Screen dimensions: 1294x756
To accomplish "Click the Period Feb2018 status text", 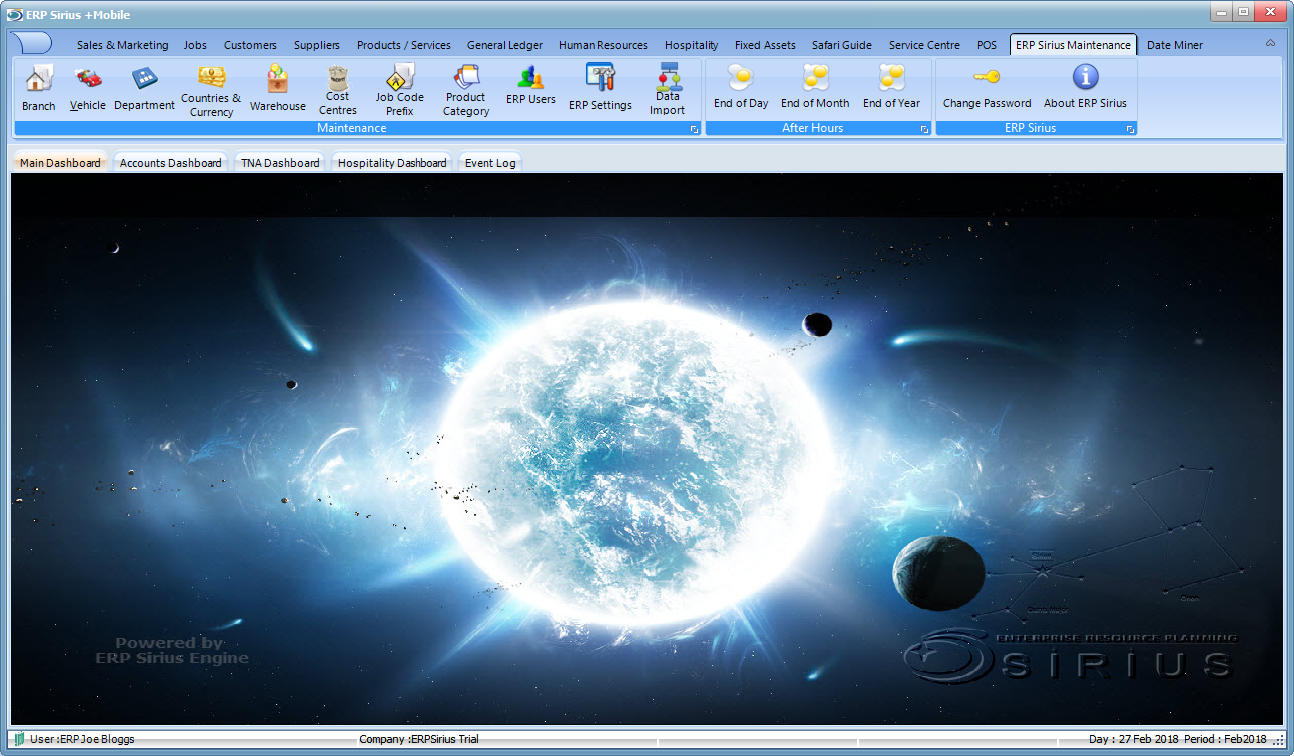I will pyautogui.click(x=1225, y=739).
